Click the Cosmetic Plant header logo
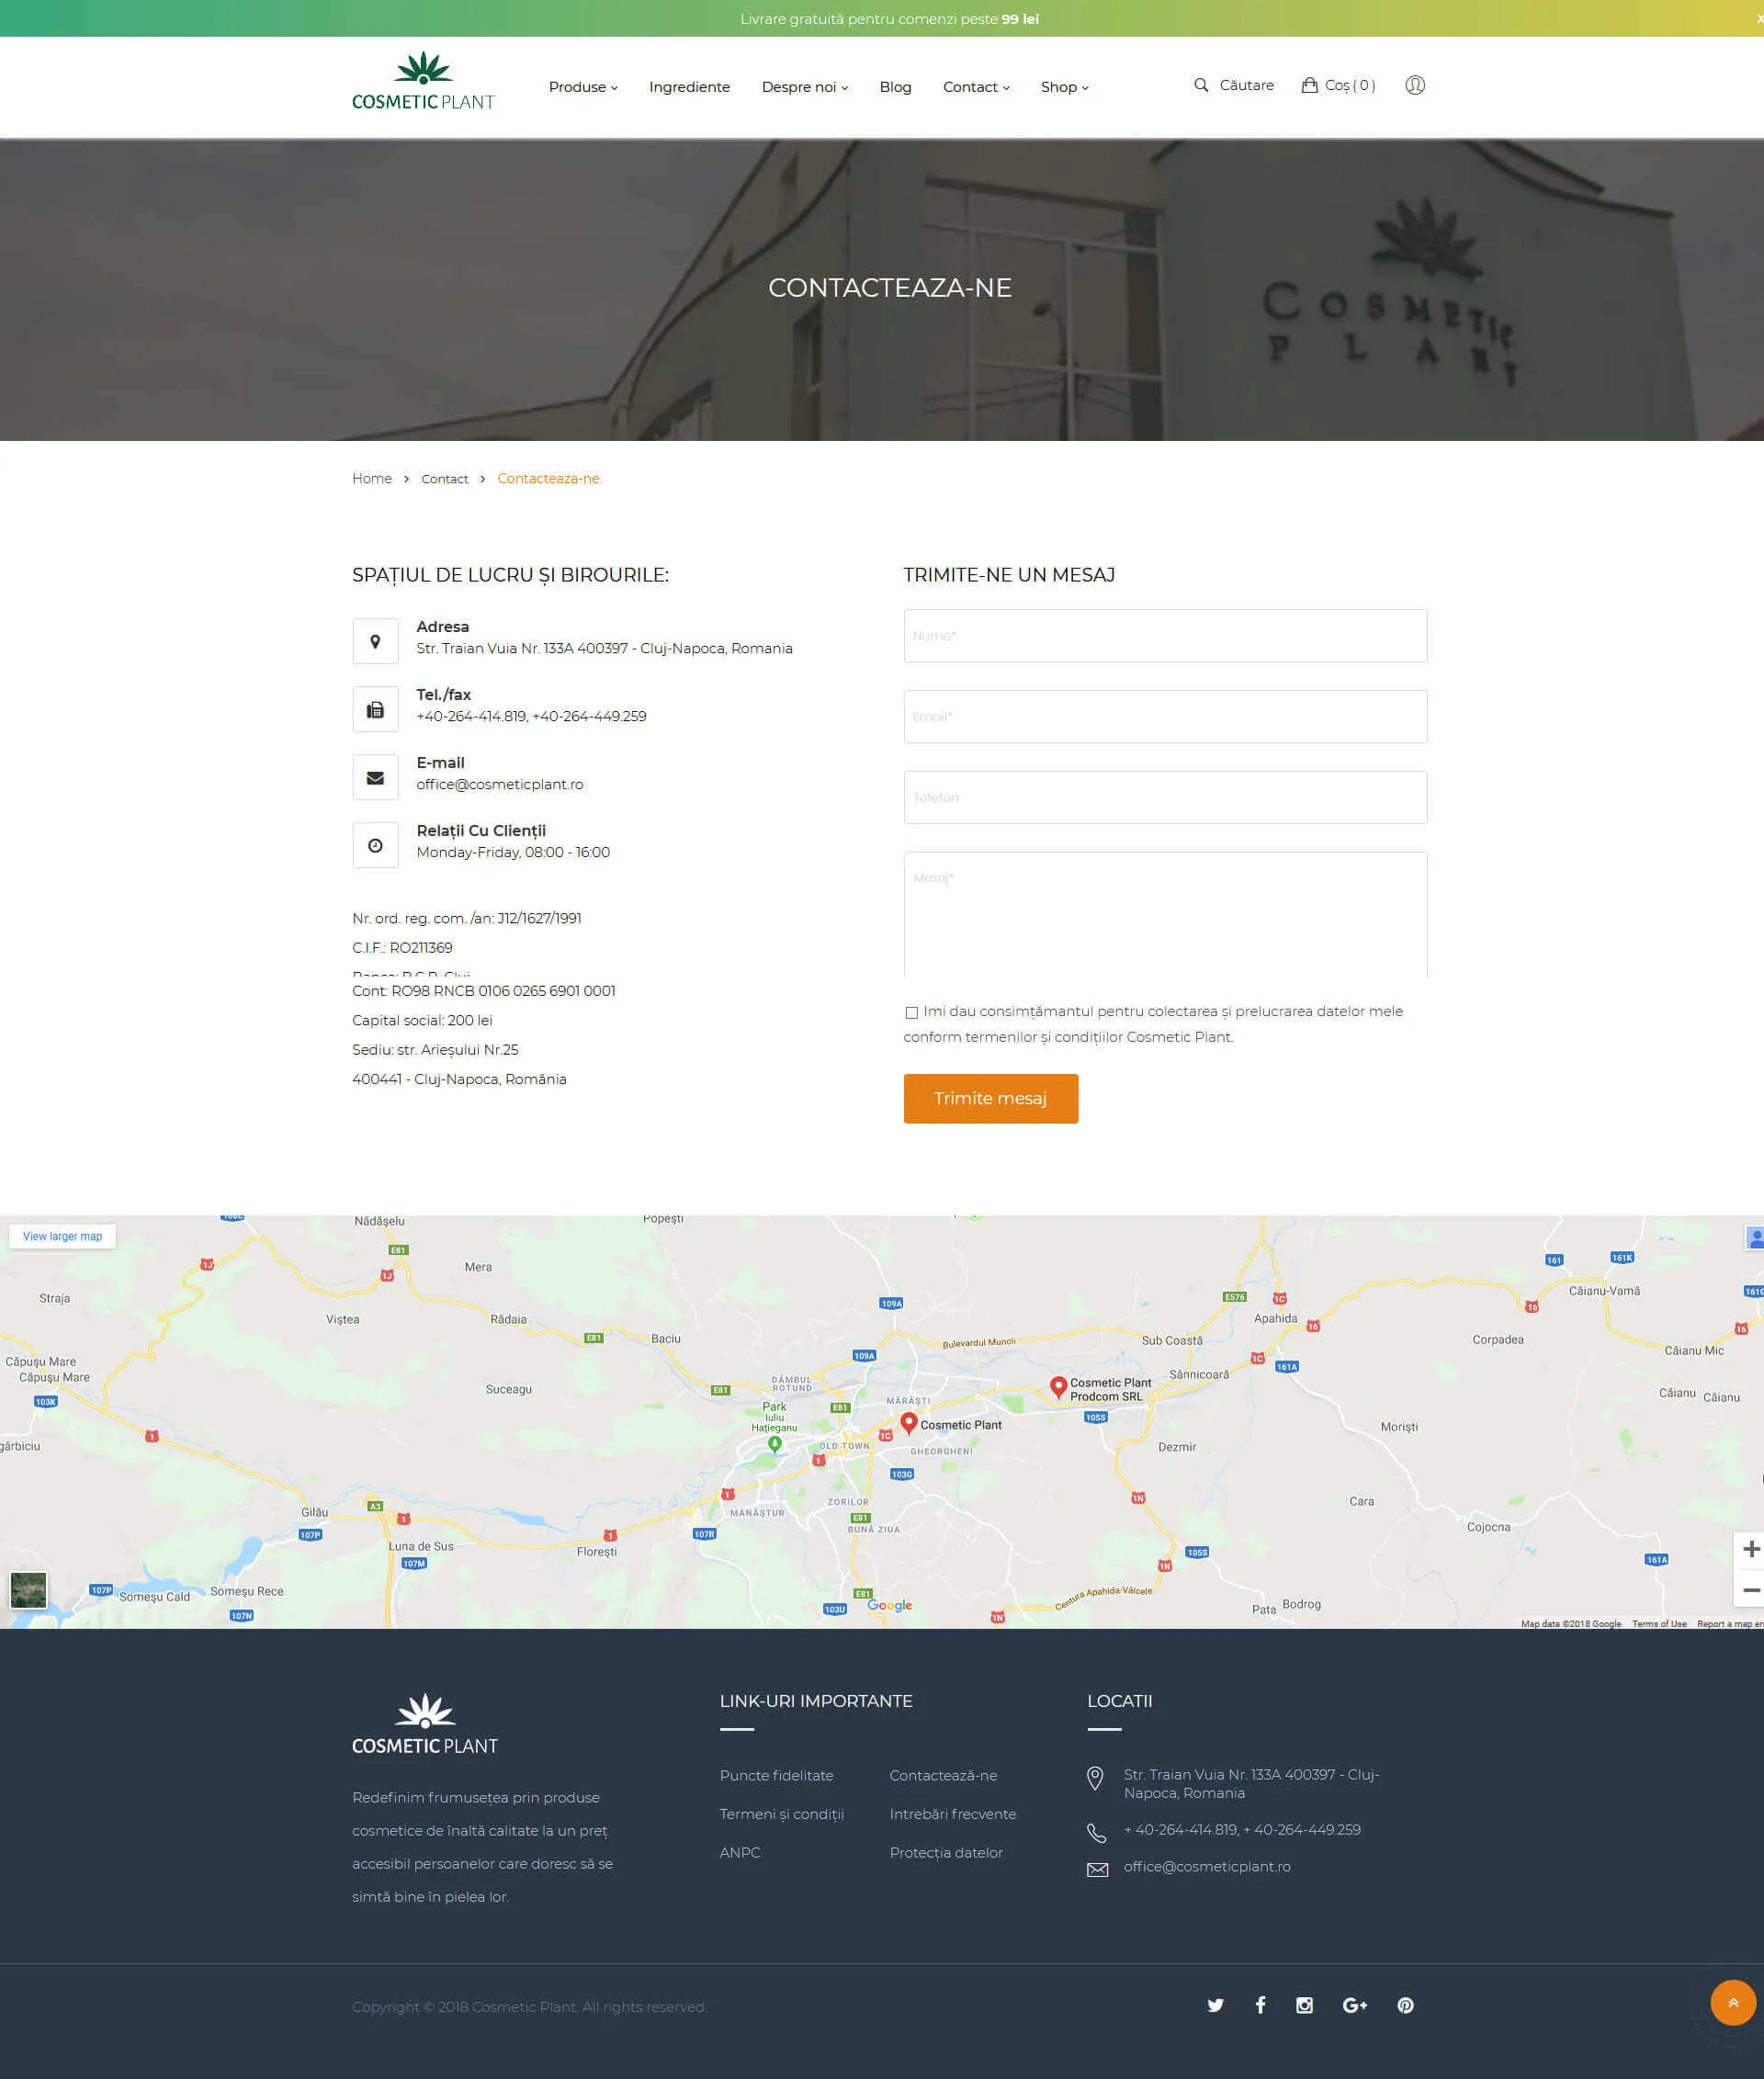 point(423,81)
